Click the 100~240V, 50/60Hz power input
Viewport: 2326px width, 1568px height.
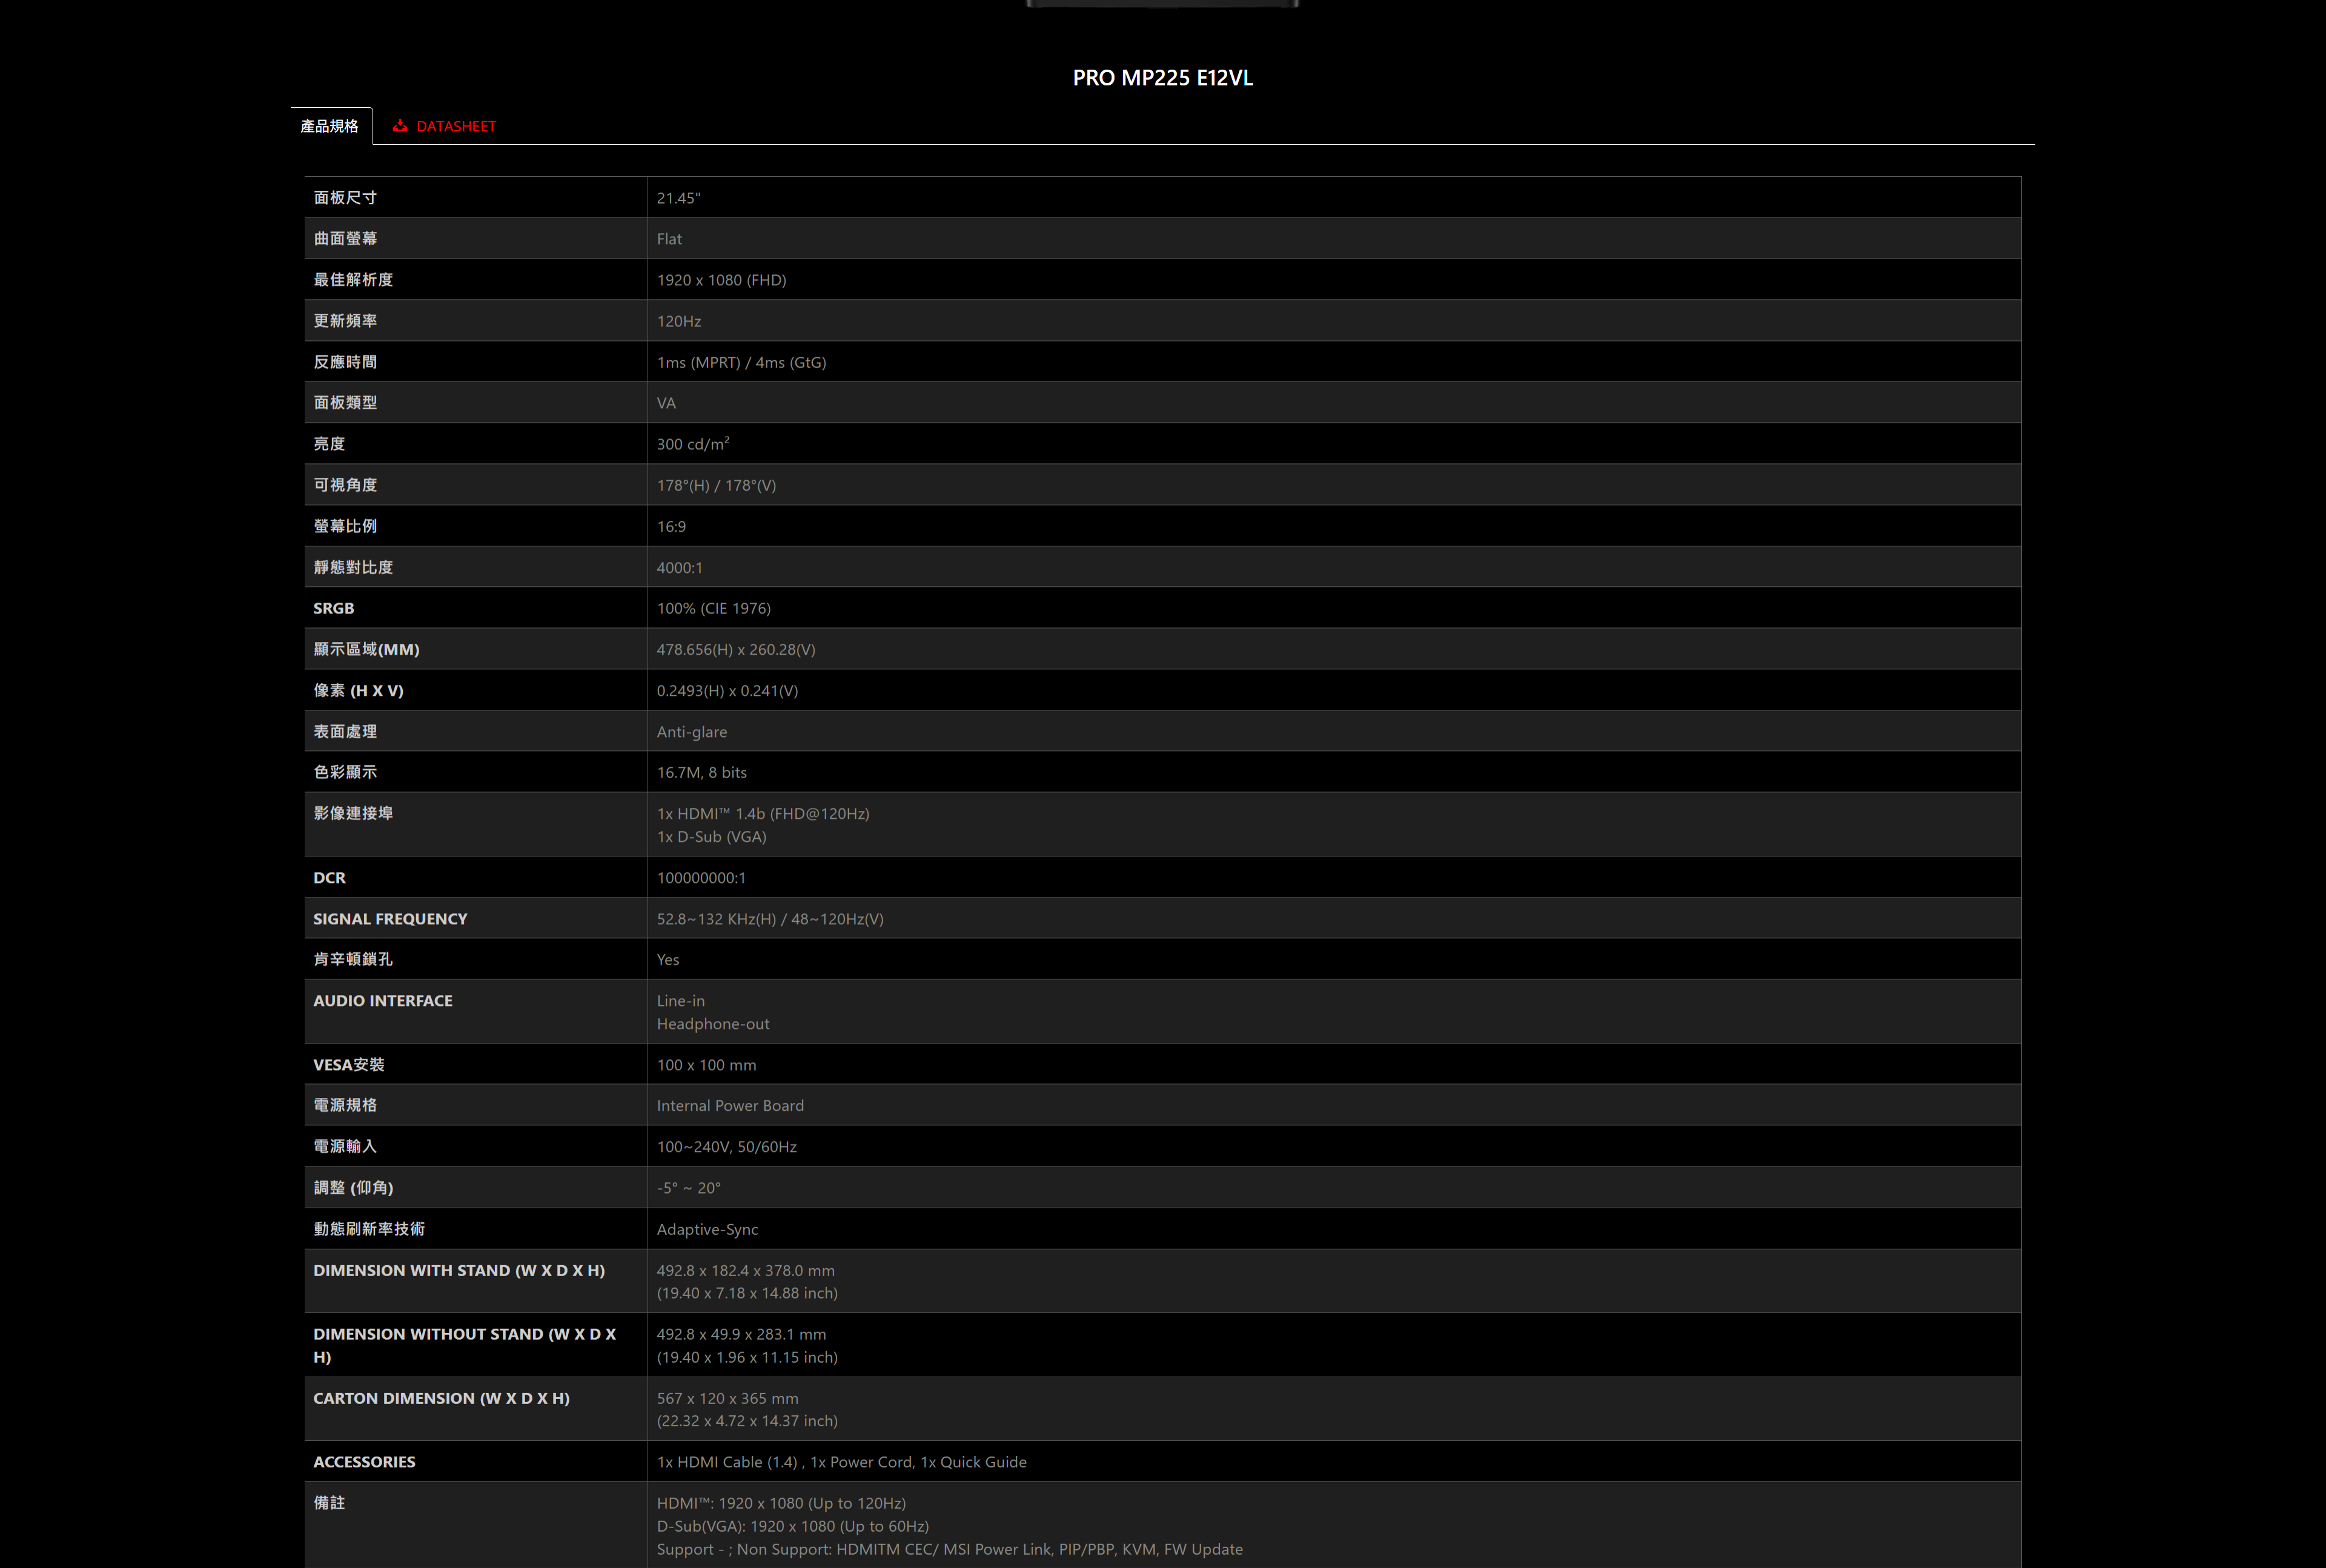pos(727,1146)
